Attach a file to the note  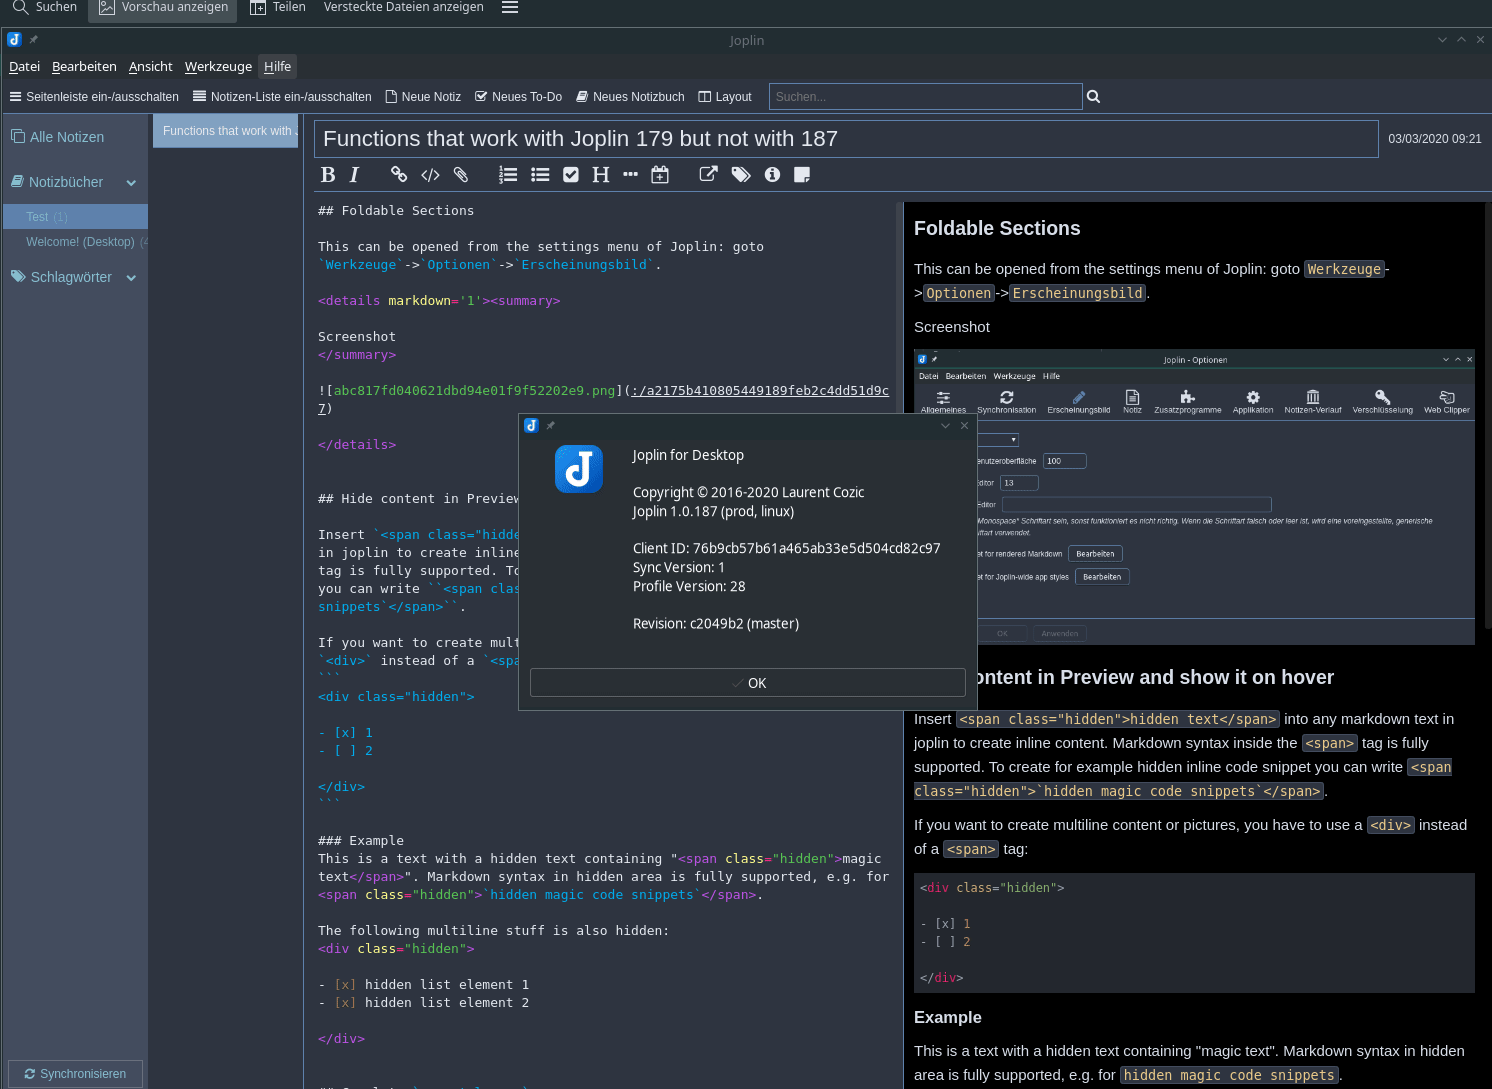(x=461, y=174)
